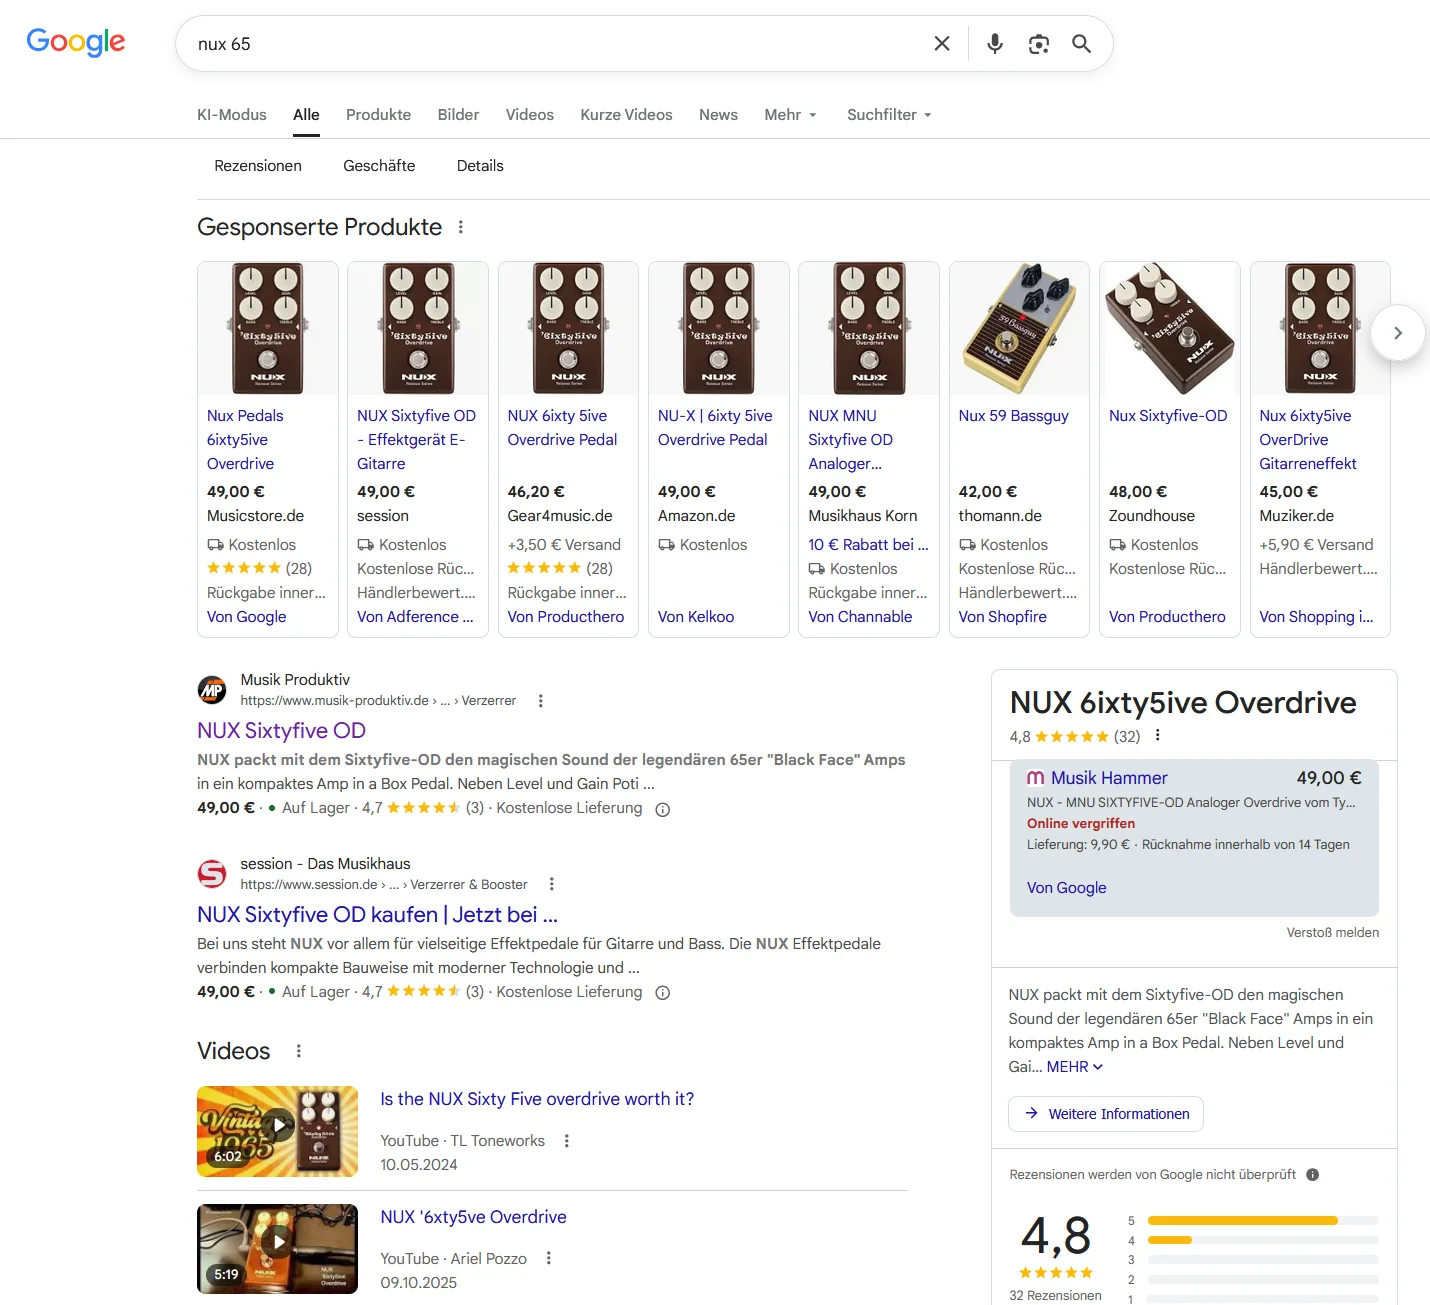Viewport: 1430px width, 1305px height.
Task: Open three-dot menu beside Videos heading
Action: coord(299,1051)
